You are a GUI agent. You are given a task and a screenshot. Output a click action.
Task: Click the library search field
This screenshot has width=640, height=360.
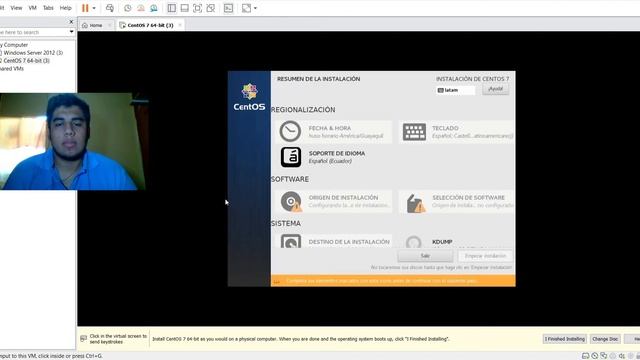pyautogui.click(x=34, y=32)
